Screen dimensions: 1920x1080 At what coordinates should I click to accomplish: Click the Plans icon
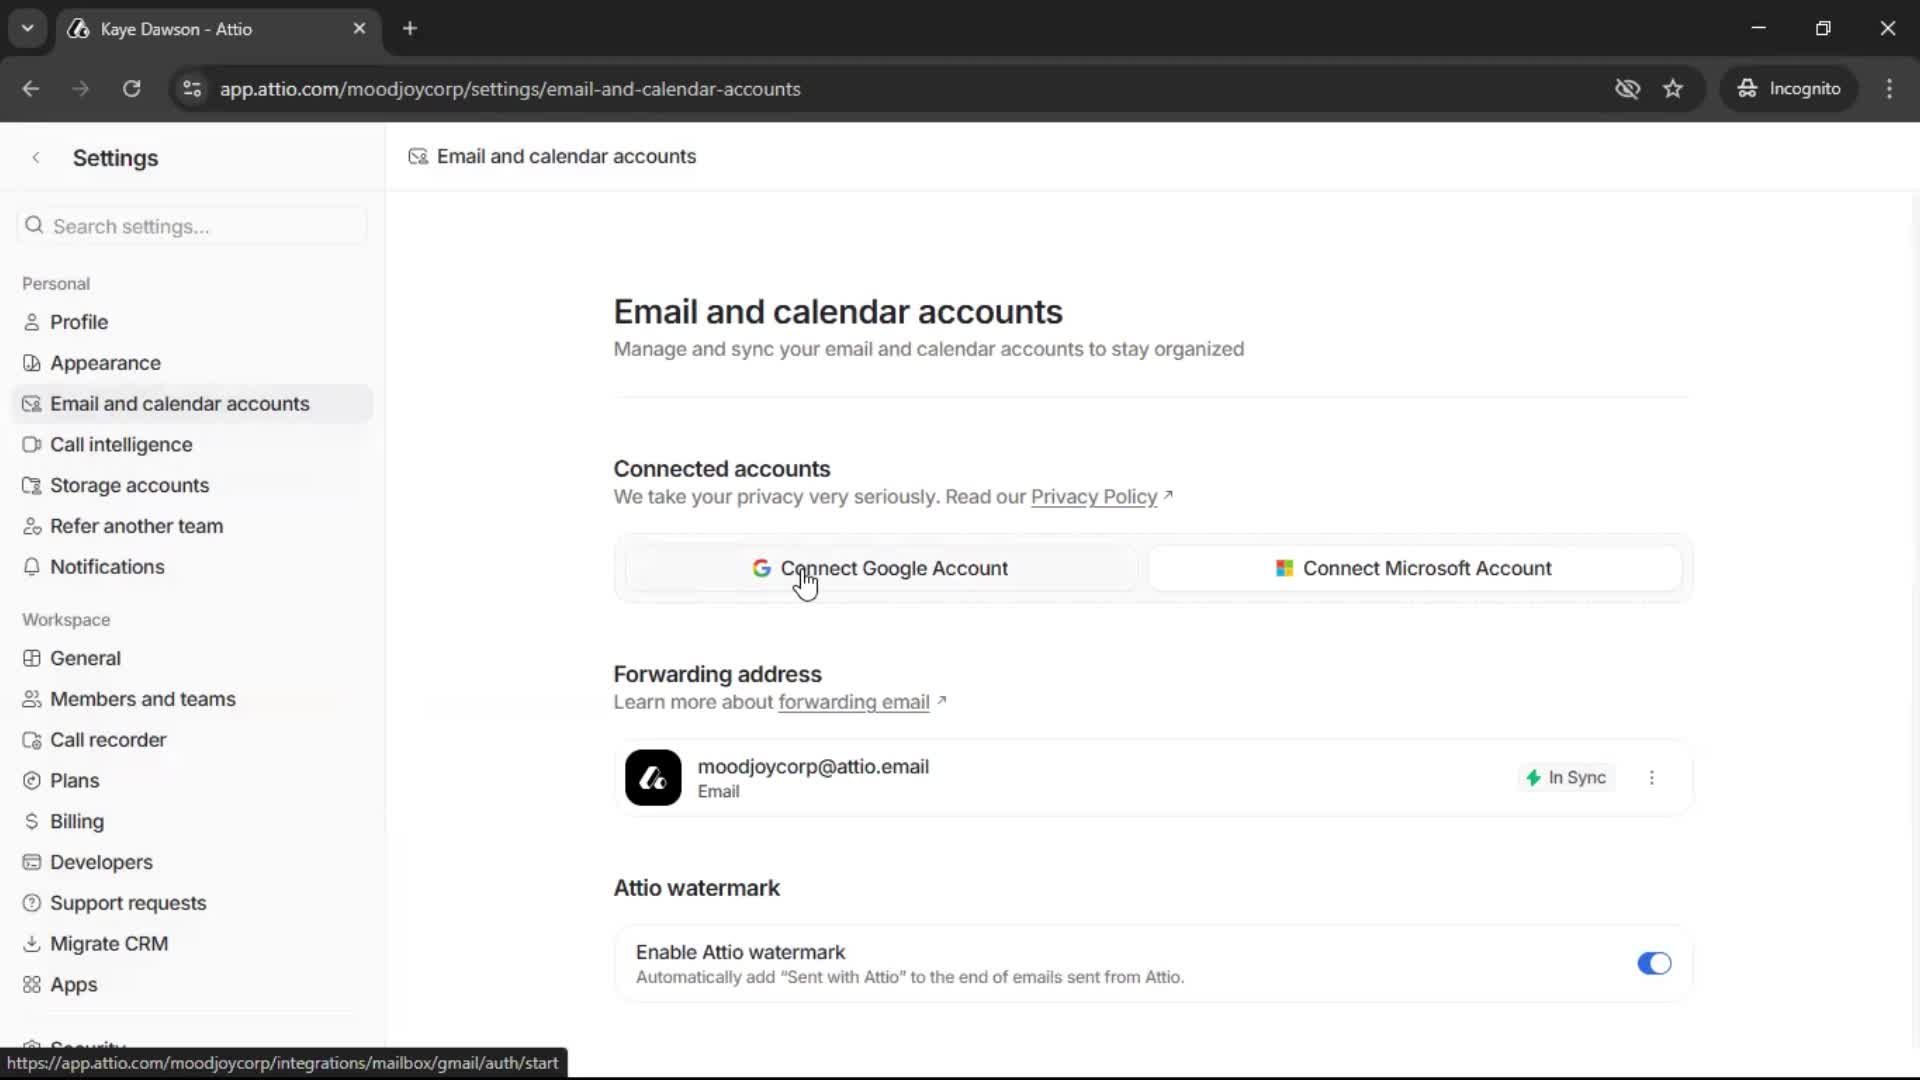[32, 781]
